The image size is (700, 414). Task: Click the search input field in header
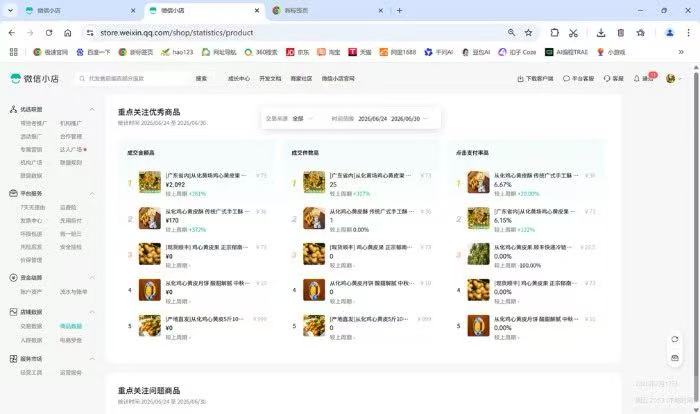pyautogui.click(x=133, y=79)
